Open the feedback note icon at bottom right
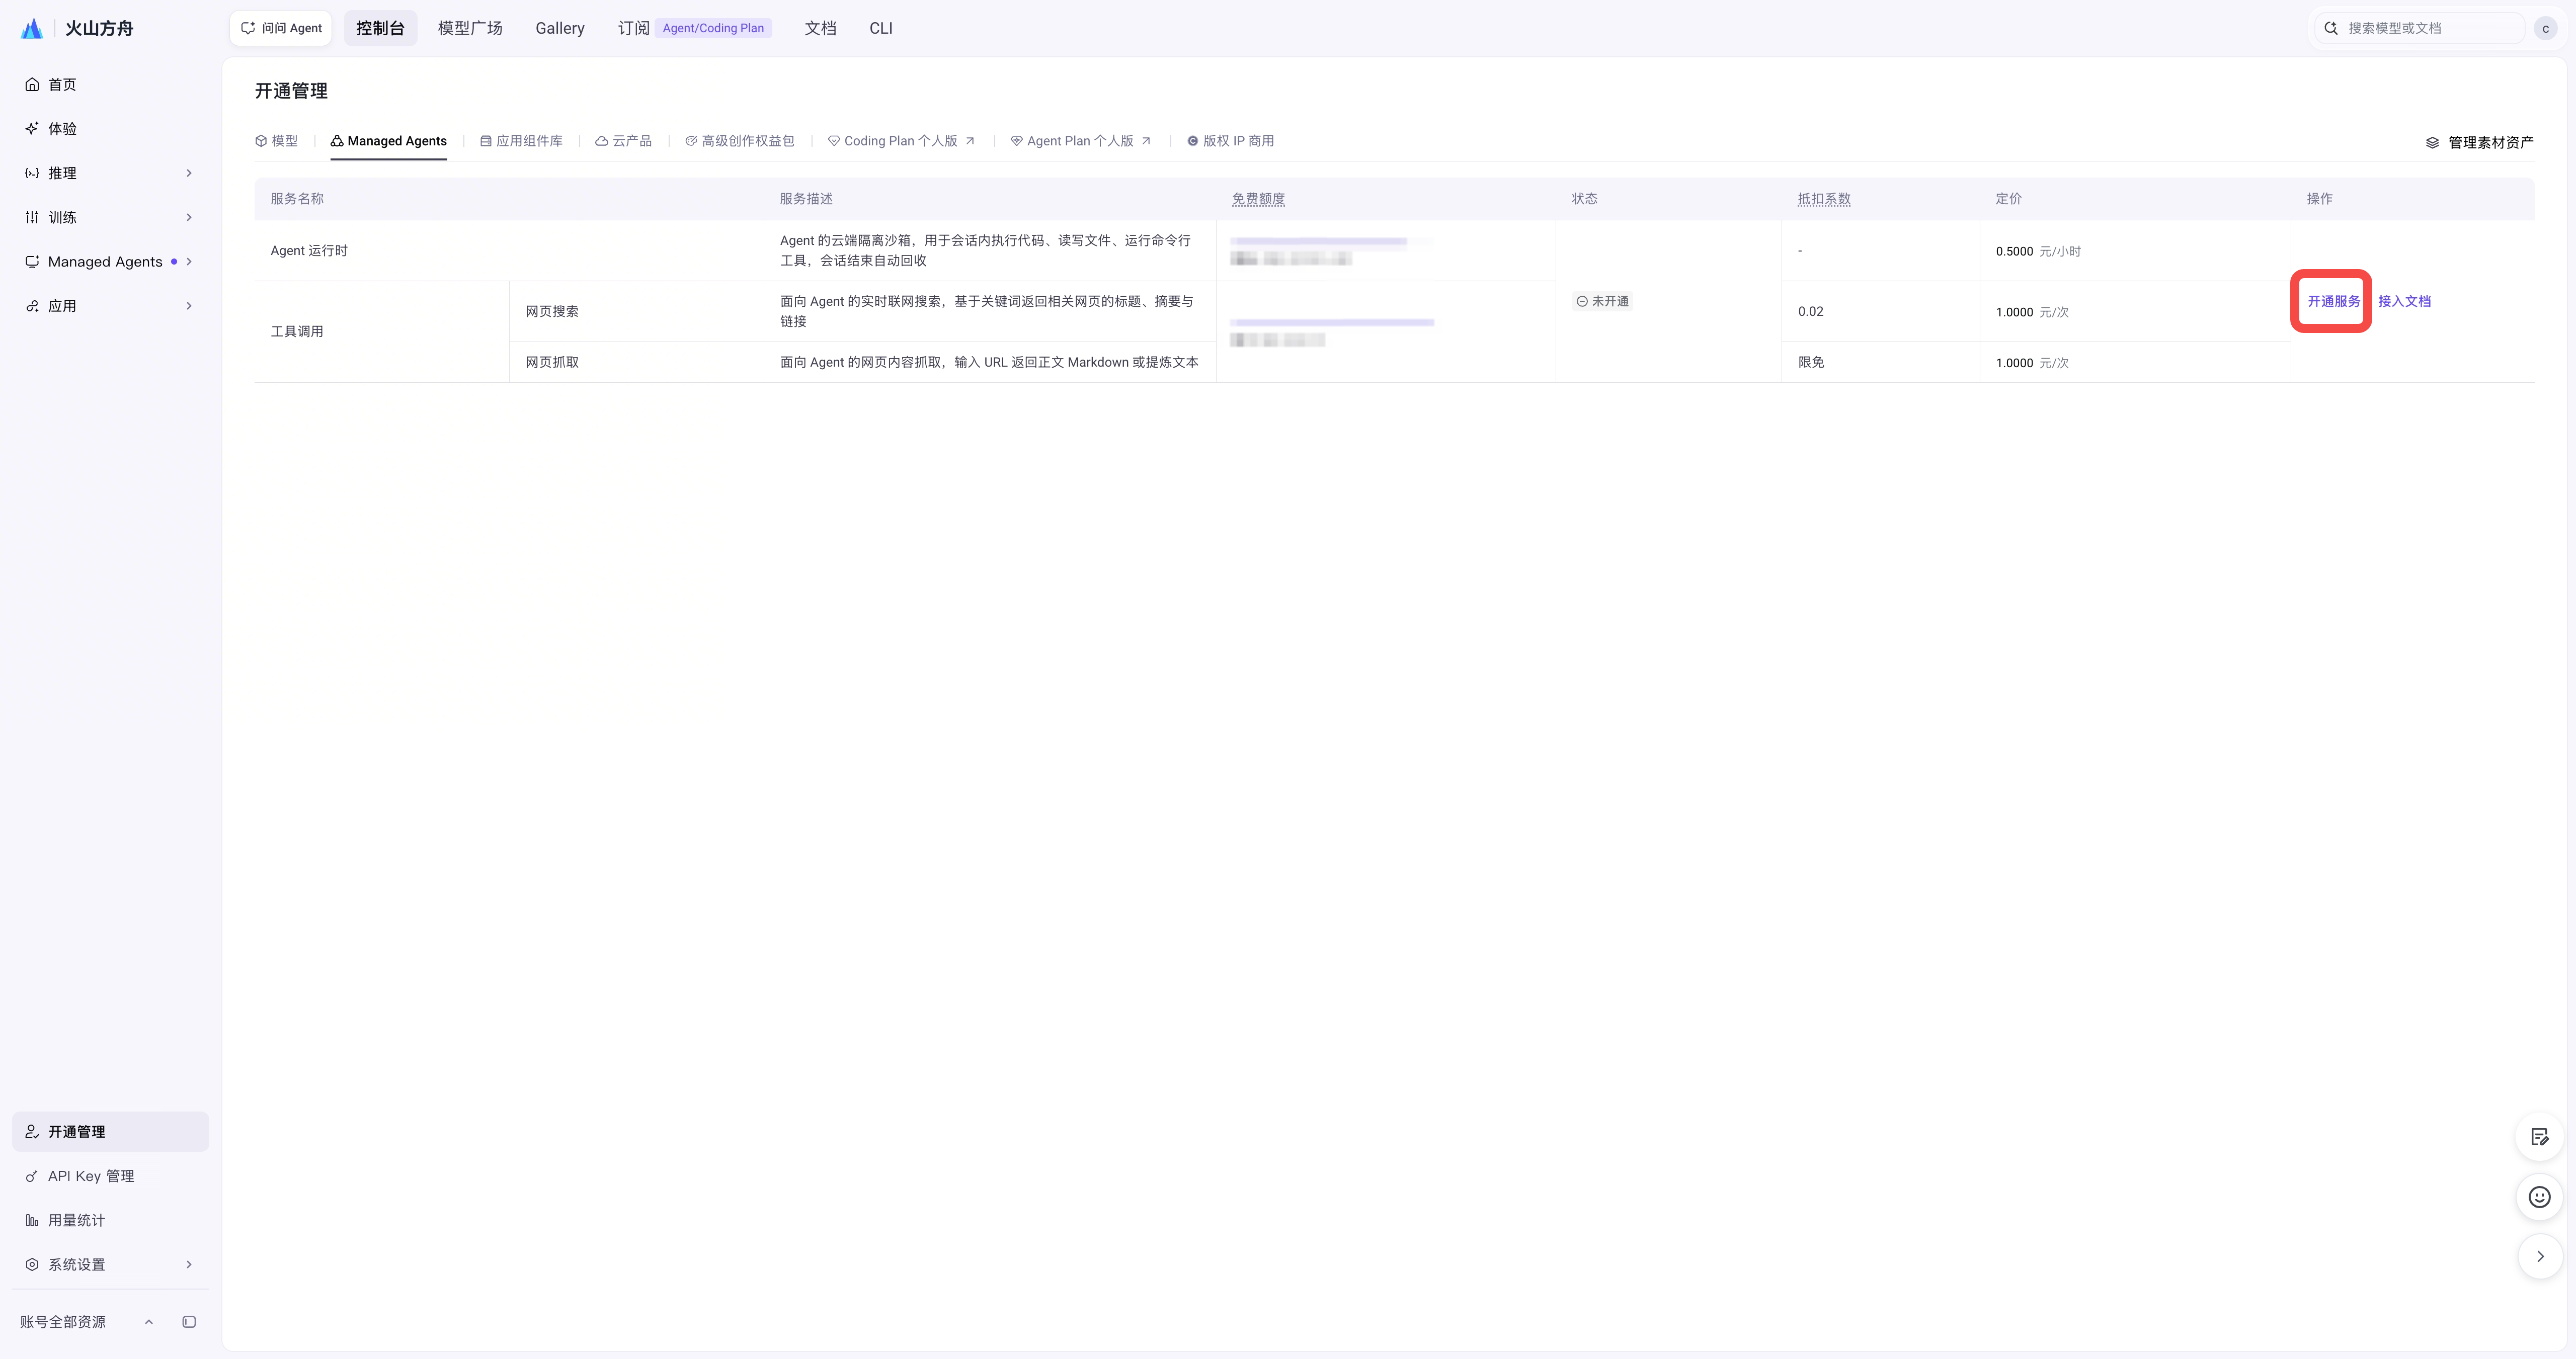Image resolution: width=2576 pixels, height=1359 pixels. (2539, 1137)
